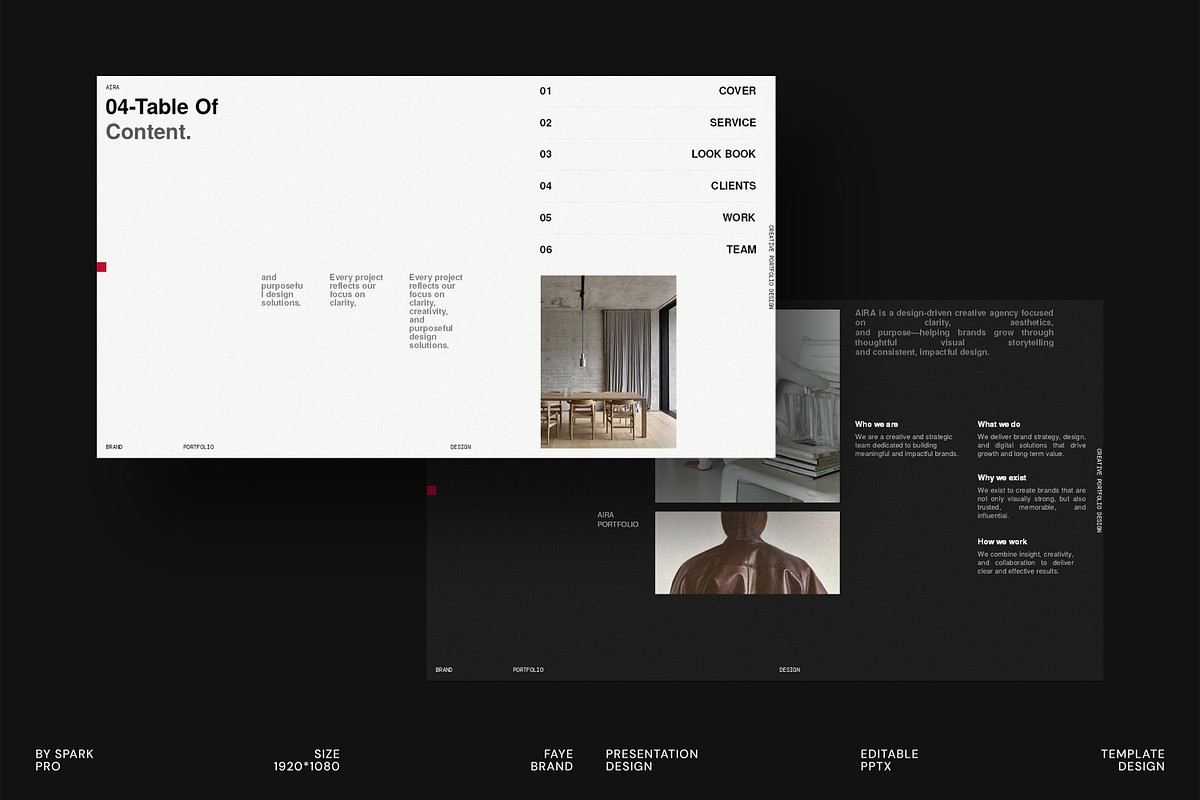The height and width of the screenshot is (800, 1200).
Task: Click the "TEMPLATE DESIGN" caption
Action: (x=1133, y=760)
